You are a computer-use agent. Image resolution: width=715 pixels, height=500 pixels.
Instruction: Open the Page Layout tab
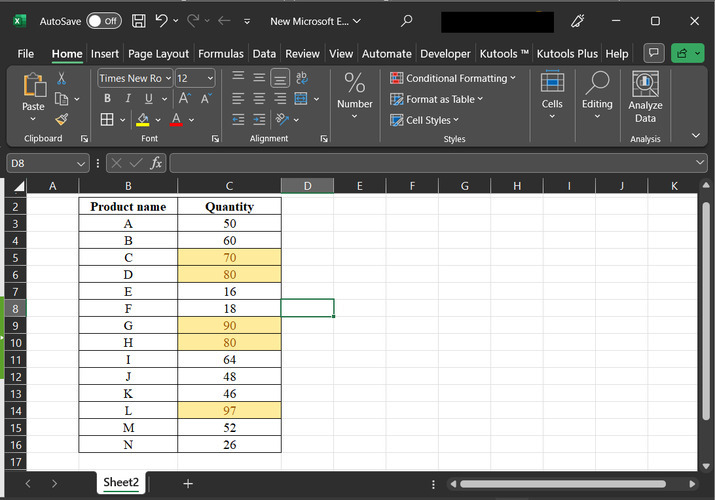click(x=158, y=54)
